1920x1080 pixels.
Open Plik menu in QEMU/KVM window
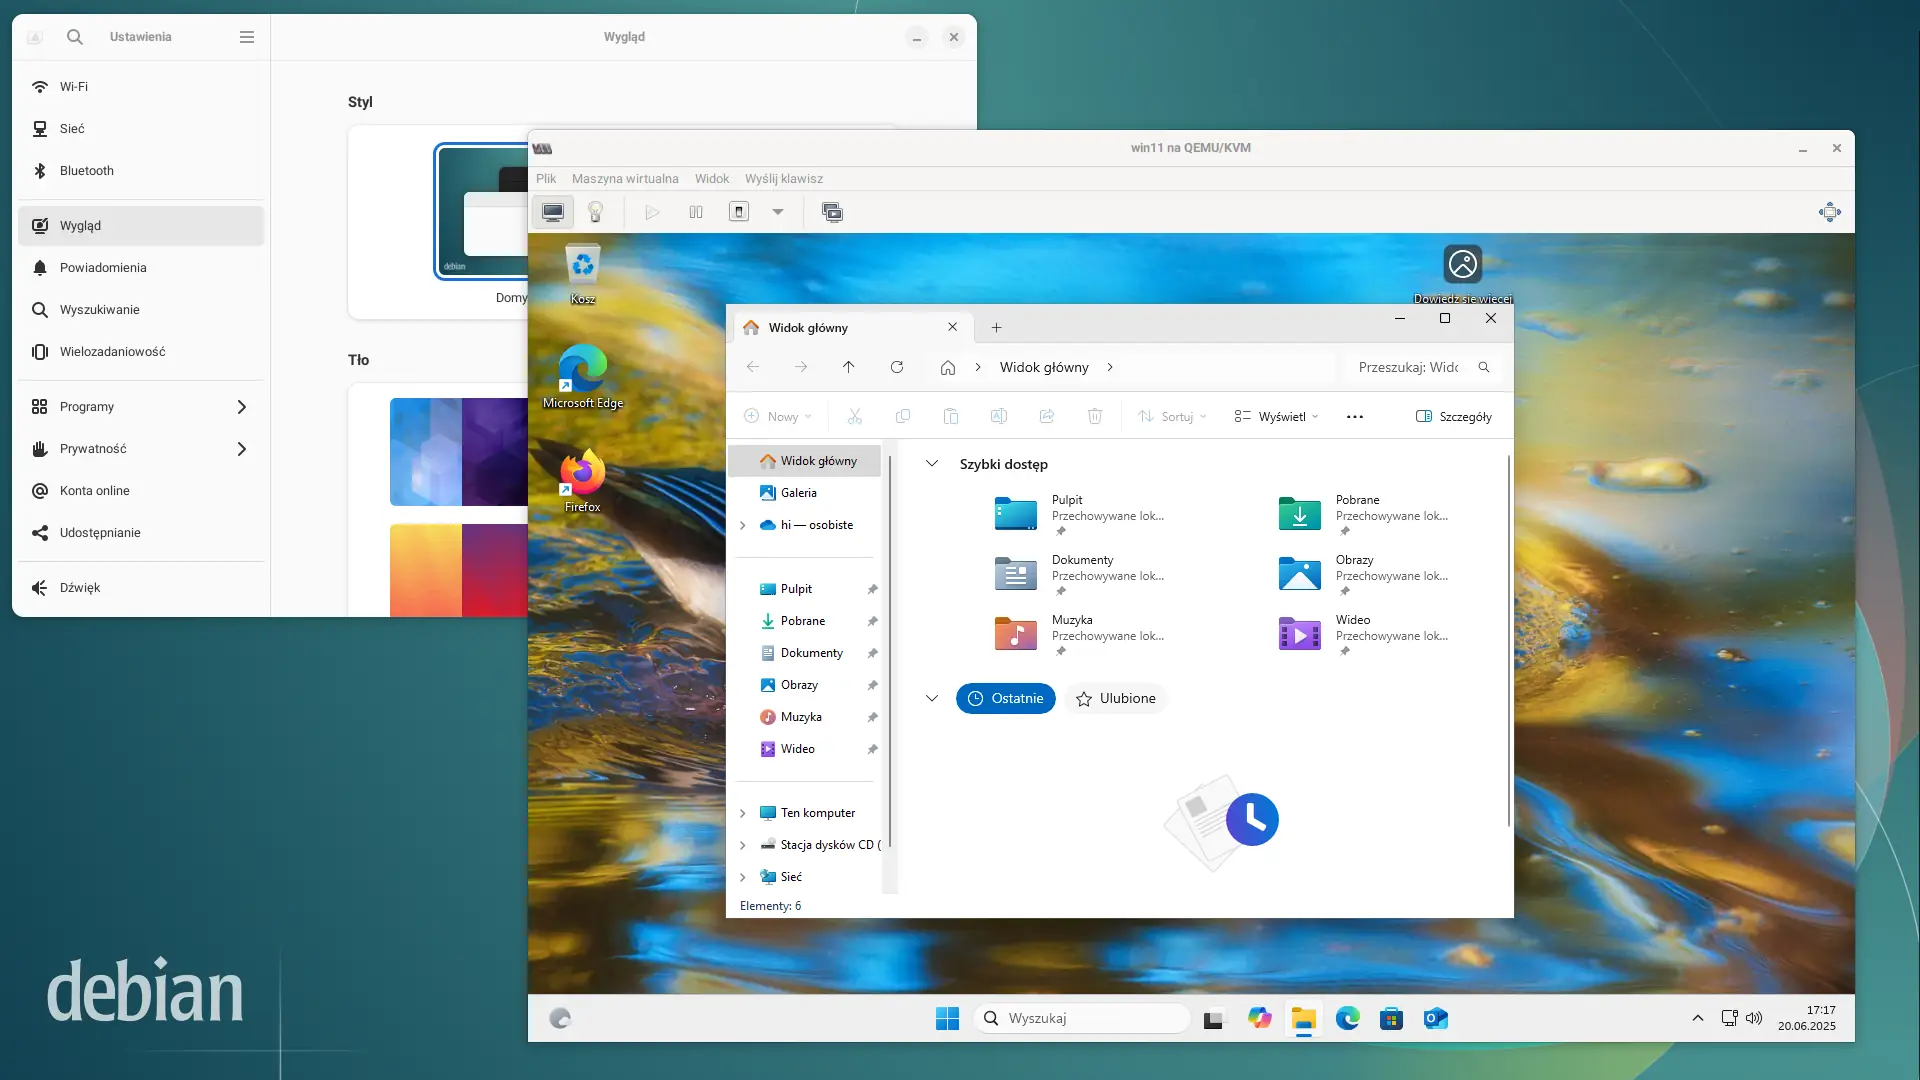546,179
